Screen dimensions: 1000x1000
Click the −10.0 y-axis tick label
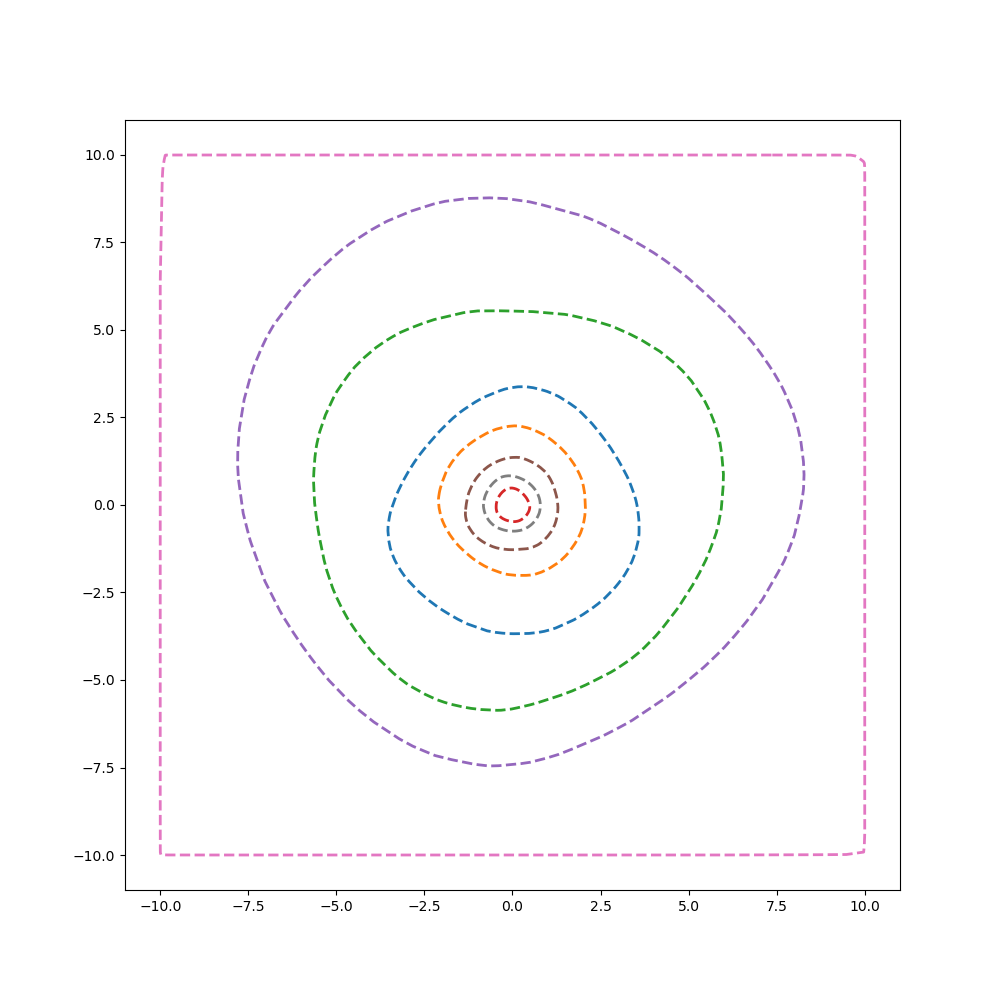[x=95, y=856]
